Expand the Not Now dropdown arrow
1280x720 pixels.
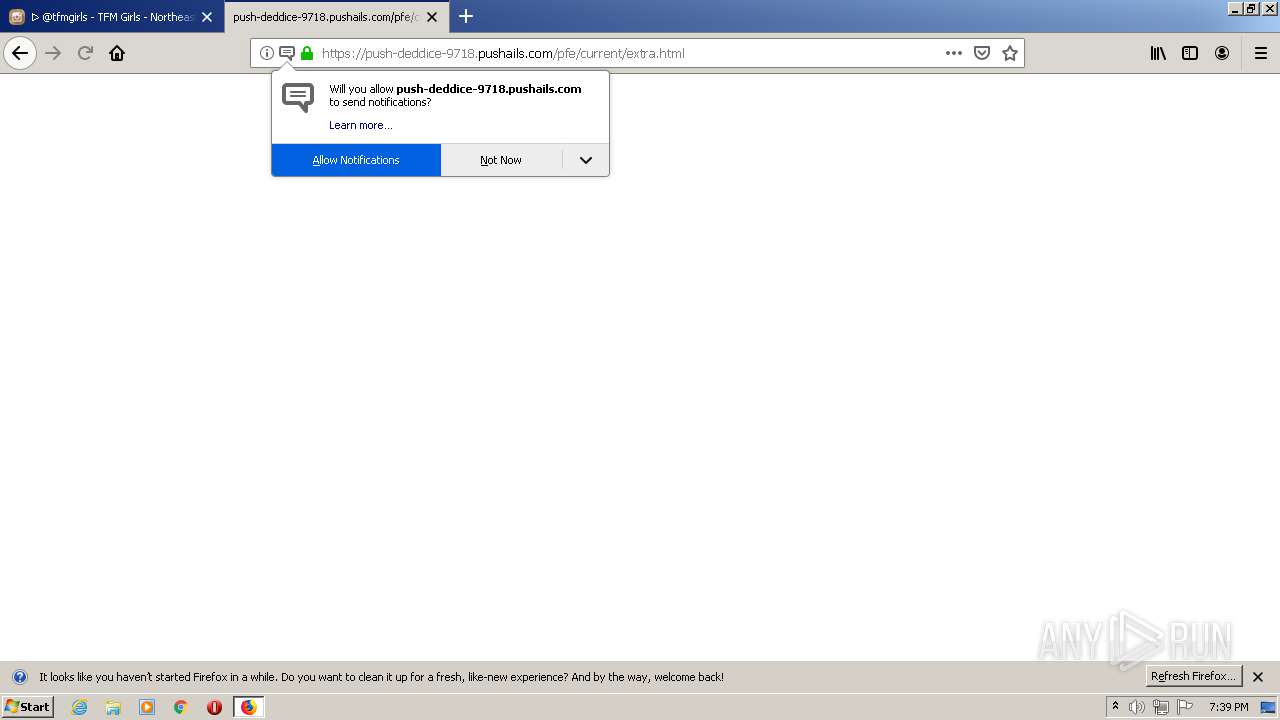586,160
